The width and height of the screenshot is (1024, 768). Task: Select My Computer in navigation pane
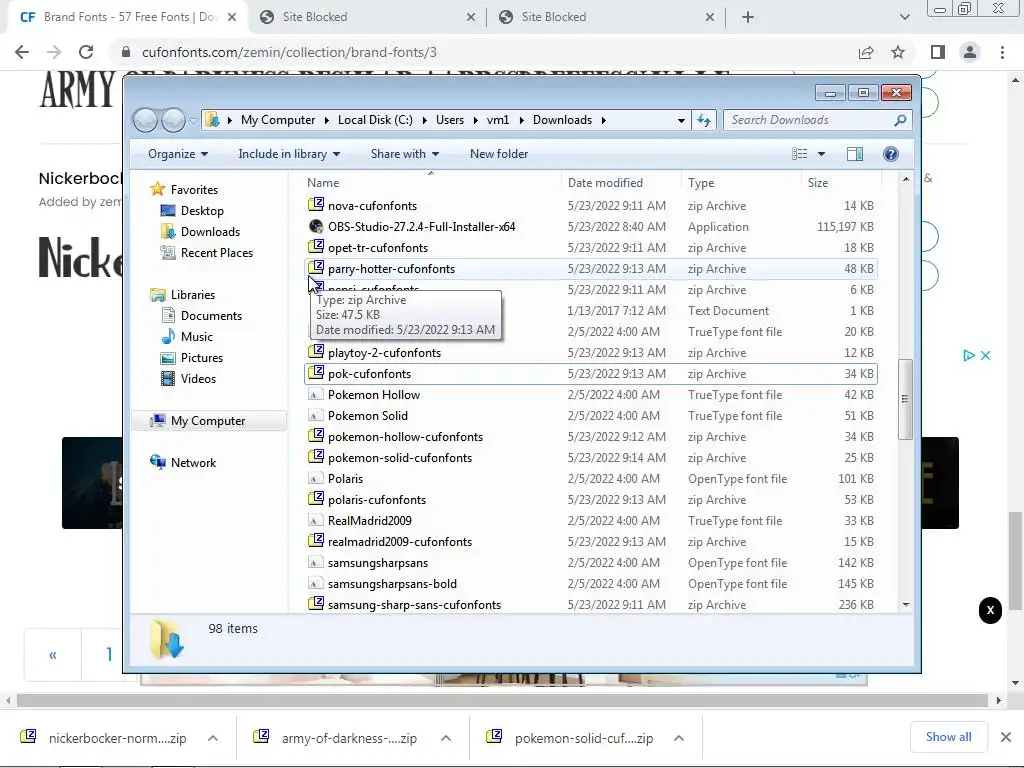click(208, 421)
